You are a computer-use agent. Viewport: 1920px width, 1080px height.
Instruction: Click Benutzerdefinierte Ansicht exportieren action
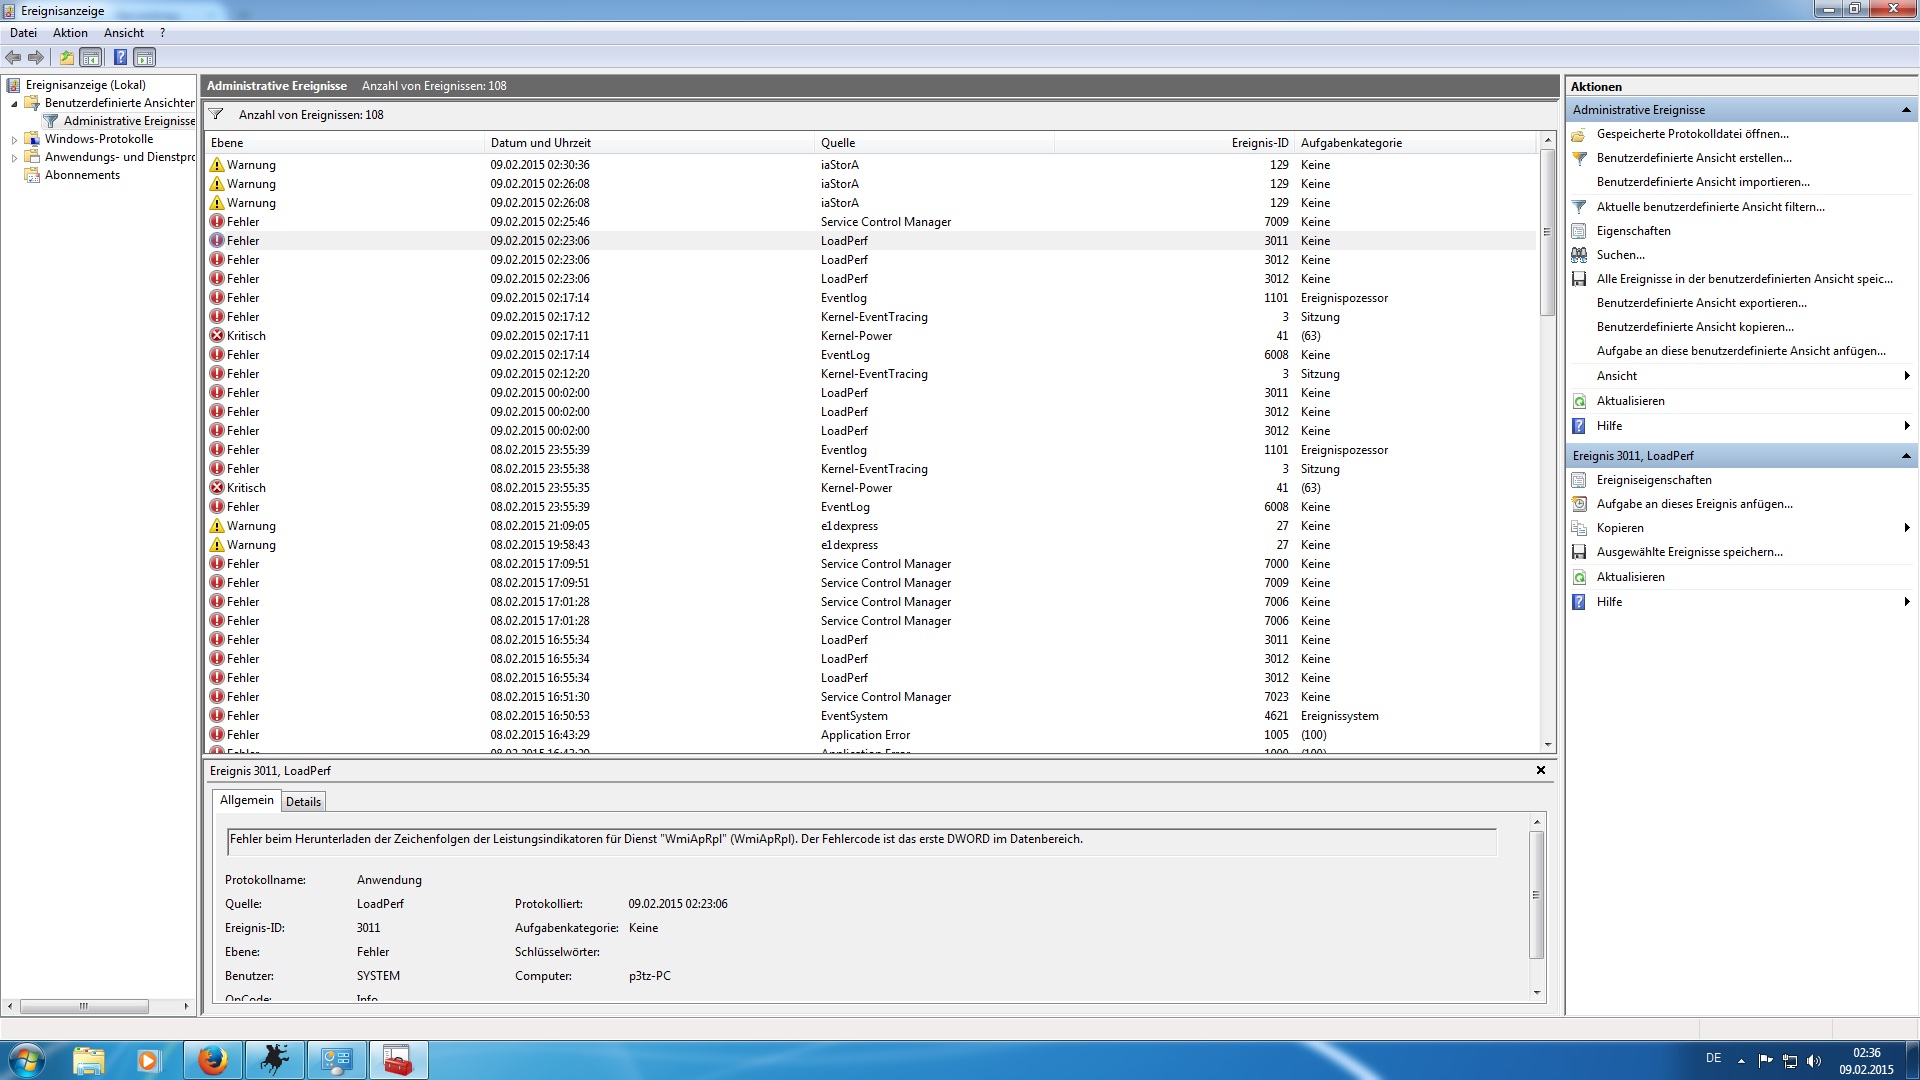pos(1701,303)
